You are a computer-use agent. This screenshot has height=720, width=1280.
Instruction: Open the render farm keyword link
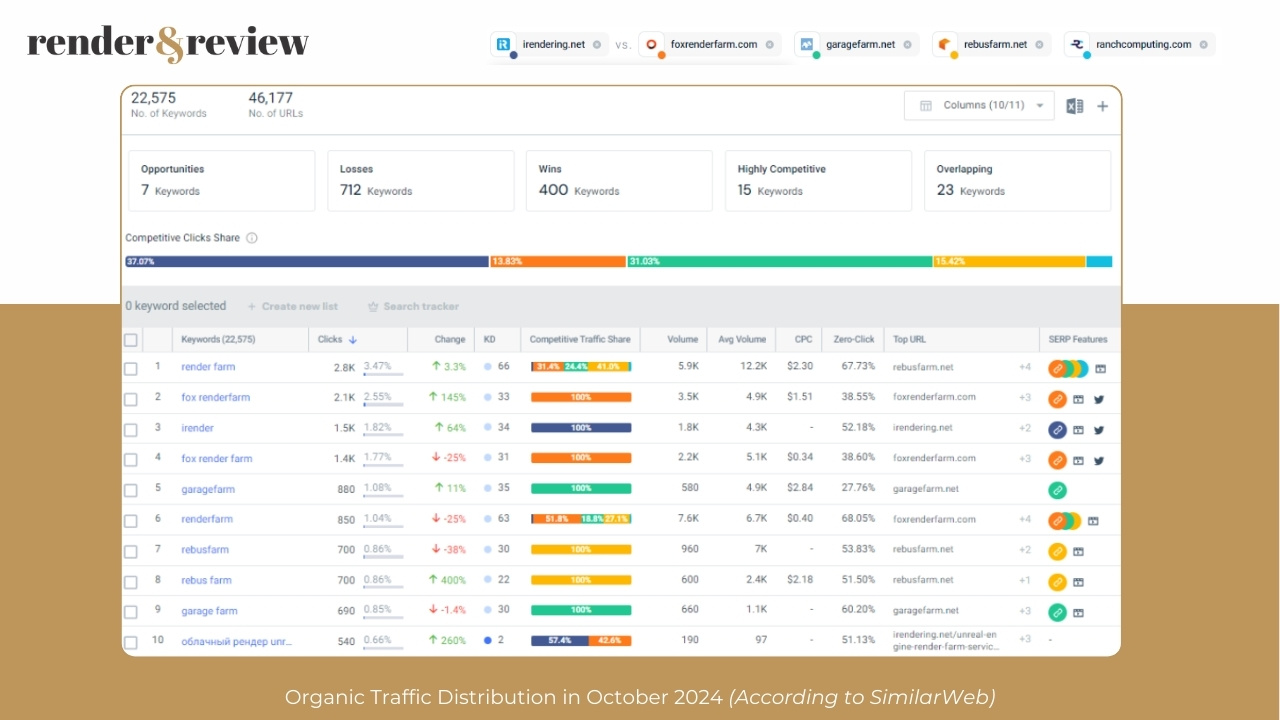tap(208, 367)
